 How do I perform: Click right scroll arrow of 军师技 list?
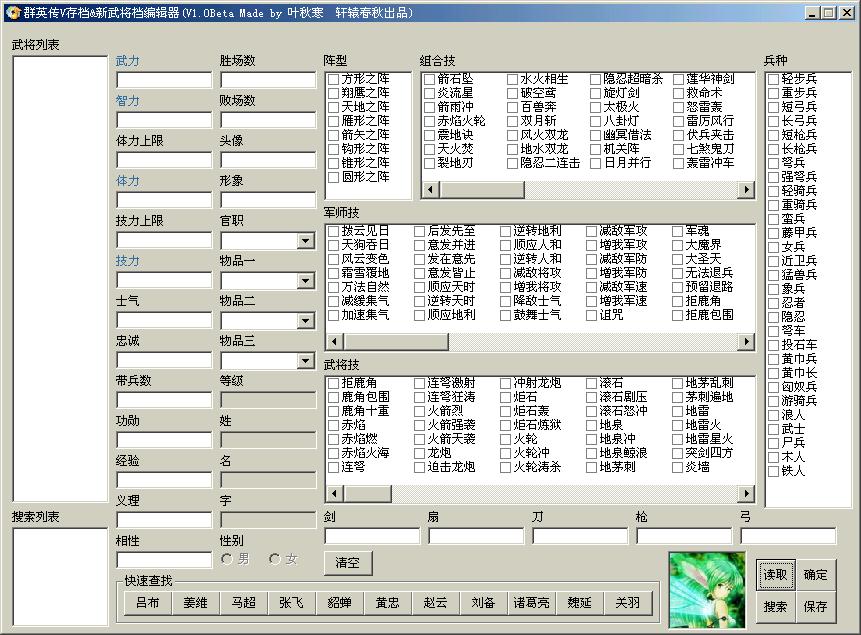(746, 342)
